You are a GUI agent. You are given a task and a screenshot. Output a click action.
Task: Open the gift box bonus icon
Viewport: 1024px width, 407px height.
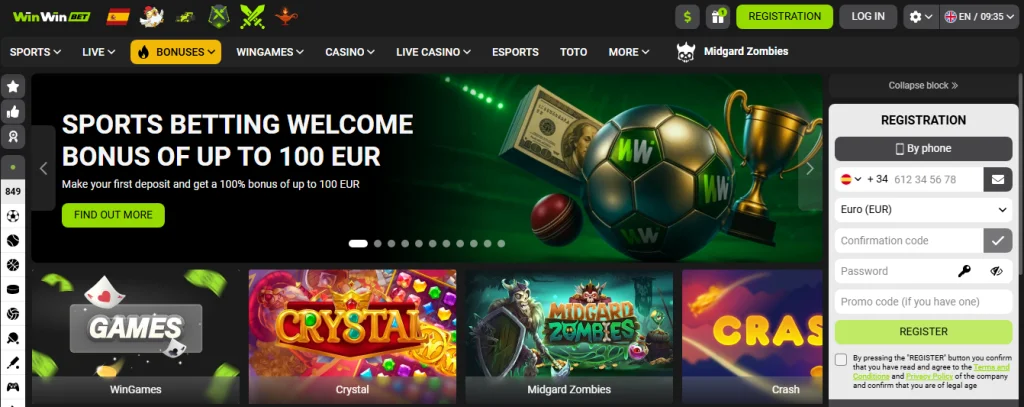(718, 17)
